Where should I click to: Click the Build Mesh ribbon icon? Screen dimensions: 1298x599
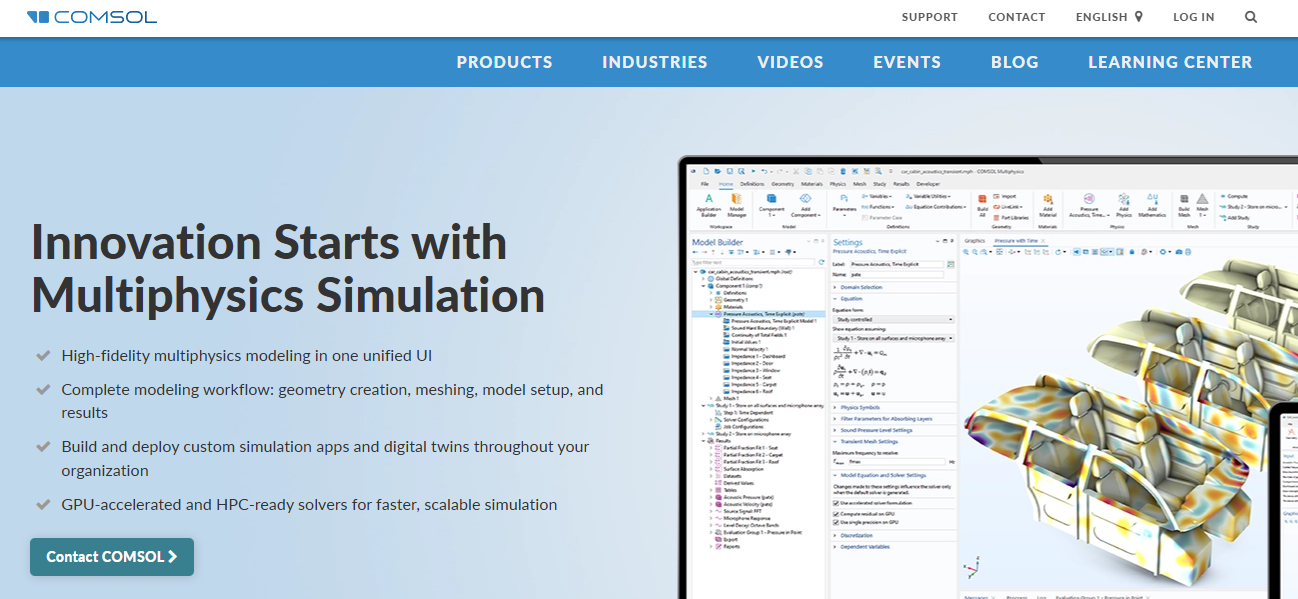[1184, 205]
